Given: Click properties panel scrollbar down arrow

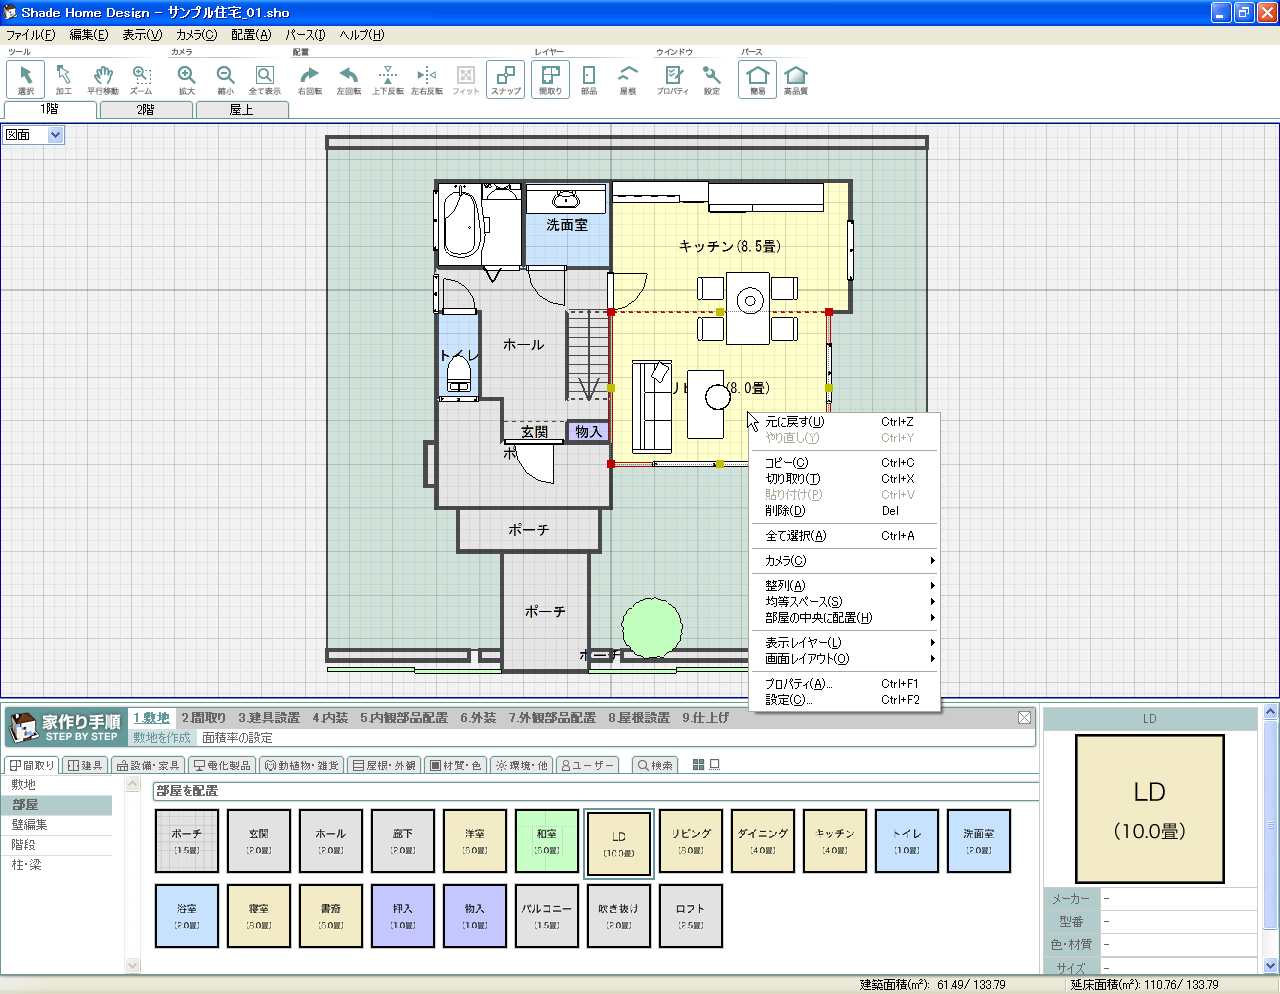Looking at the screenshot, I should coord(1270,966).
